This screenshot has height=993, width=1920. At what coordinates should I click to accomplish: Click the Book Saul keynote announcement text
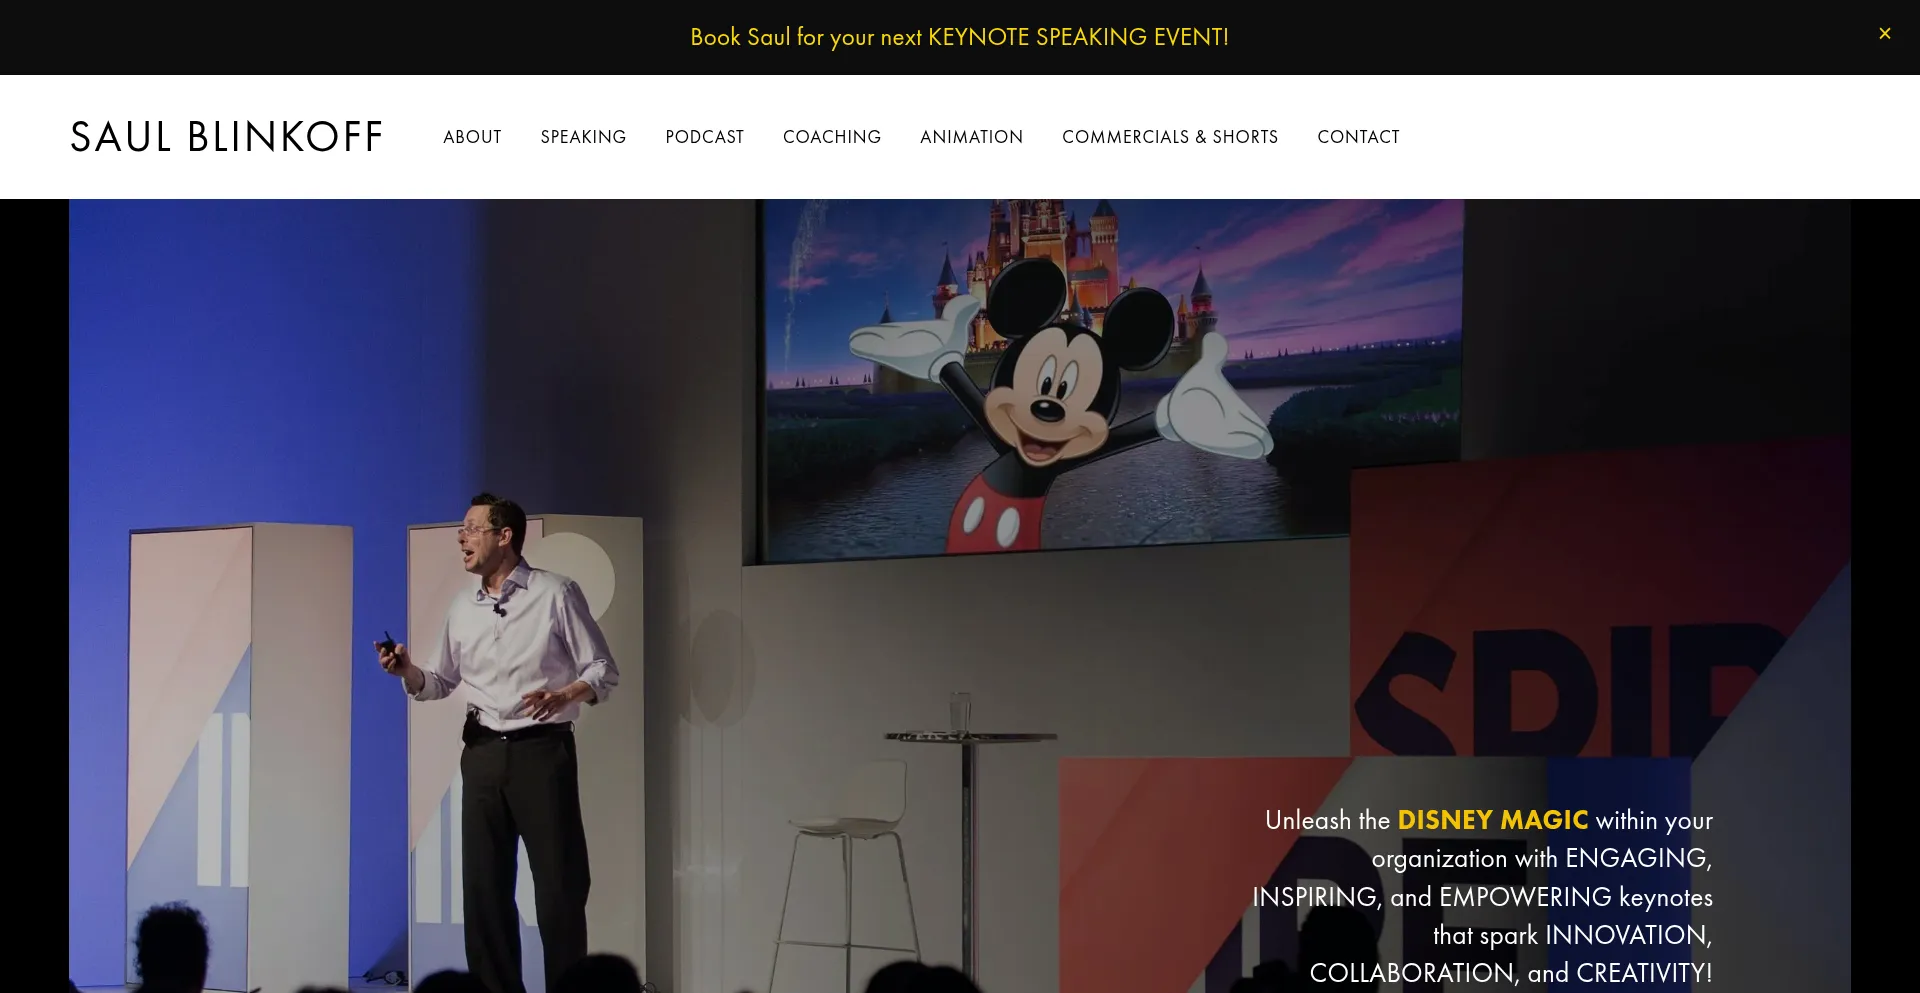click(959, 37)
